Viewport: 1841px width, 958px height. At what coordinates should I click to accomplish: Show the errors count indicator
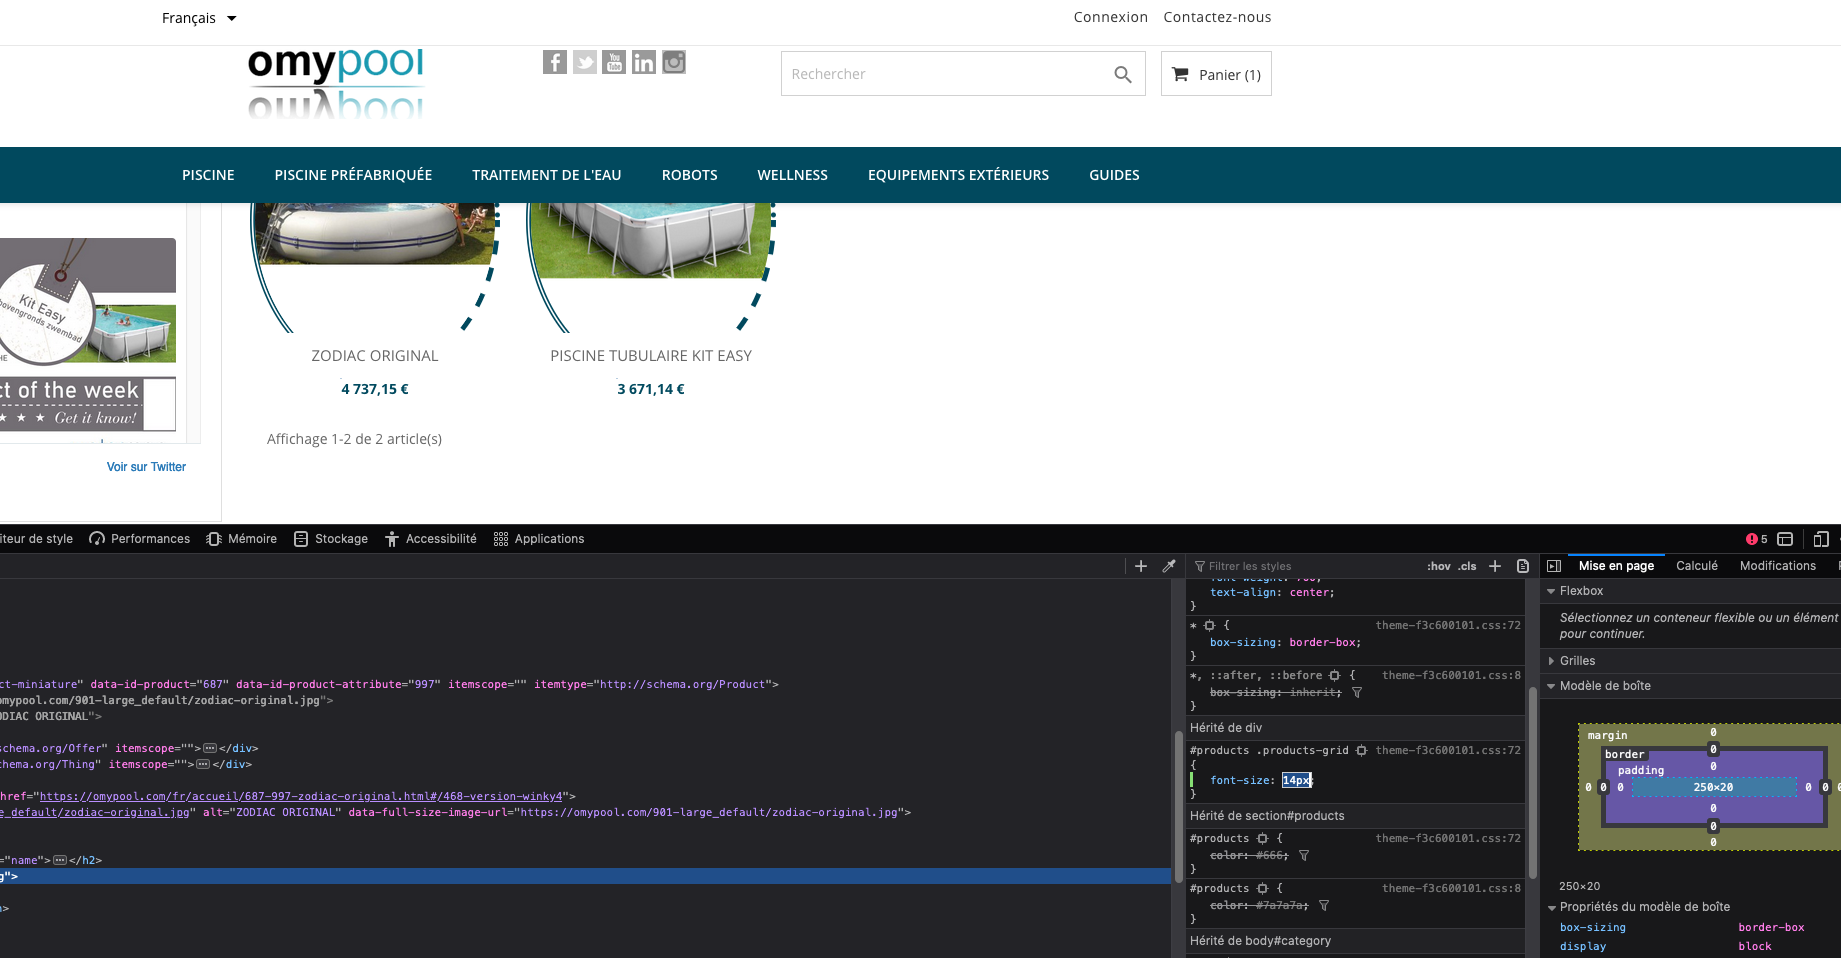pos(1757,539)
